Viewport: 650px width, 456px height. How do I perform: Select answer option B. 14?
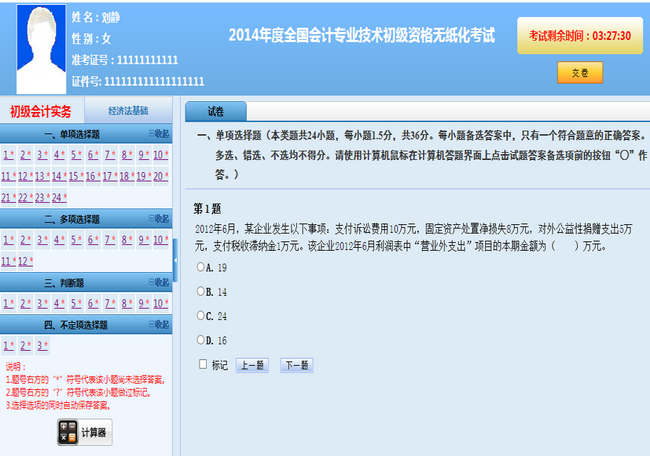201,291
